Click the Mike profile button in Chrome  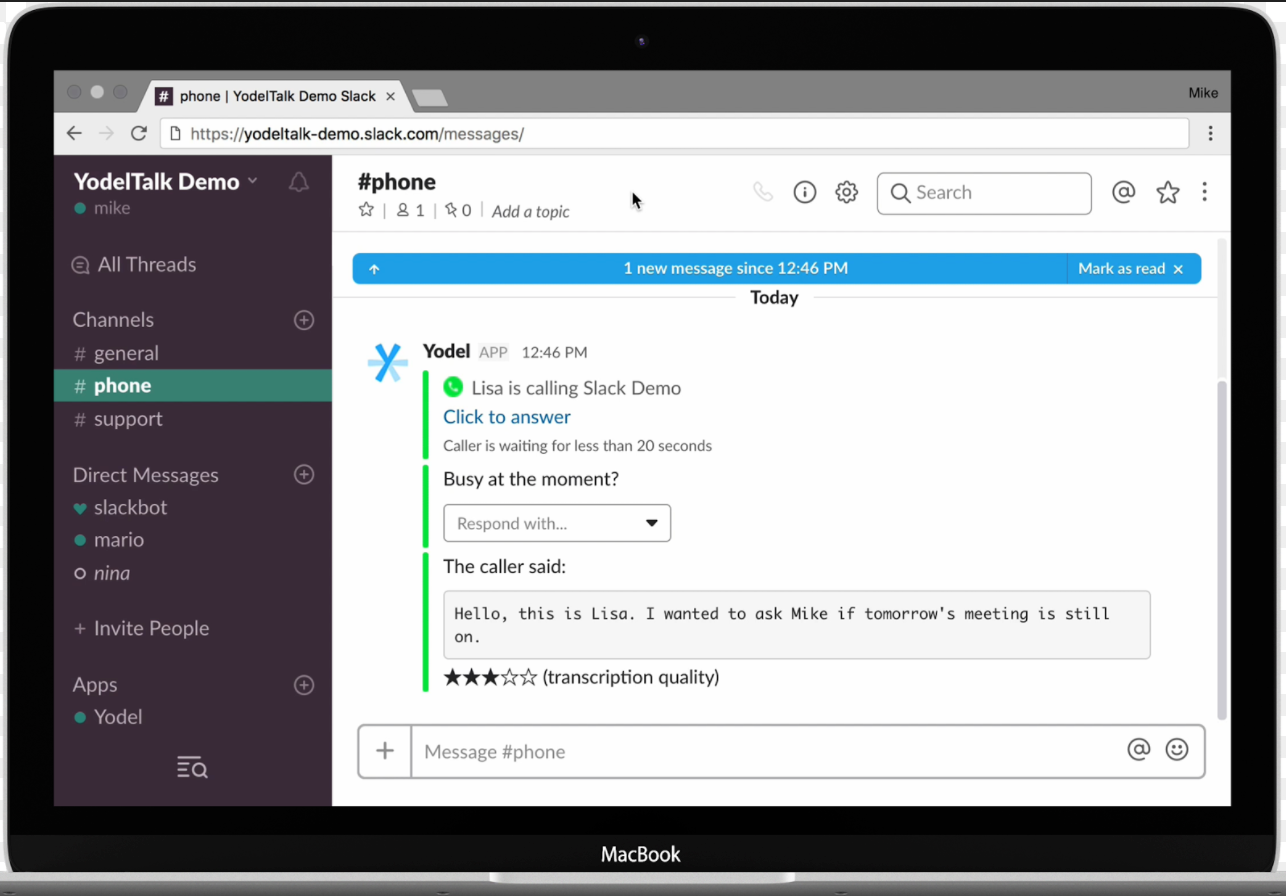coord(1203,93)
